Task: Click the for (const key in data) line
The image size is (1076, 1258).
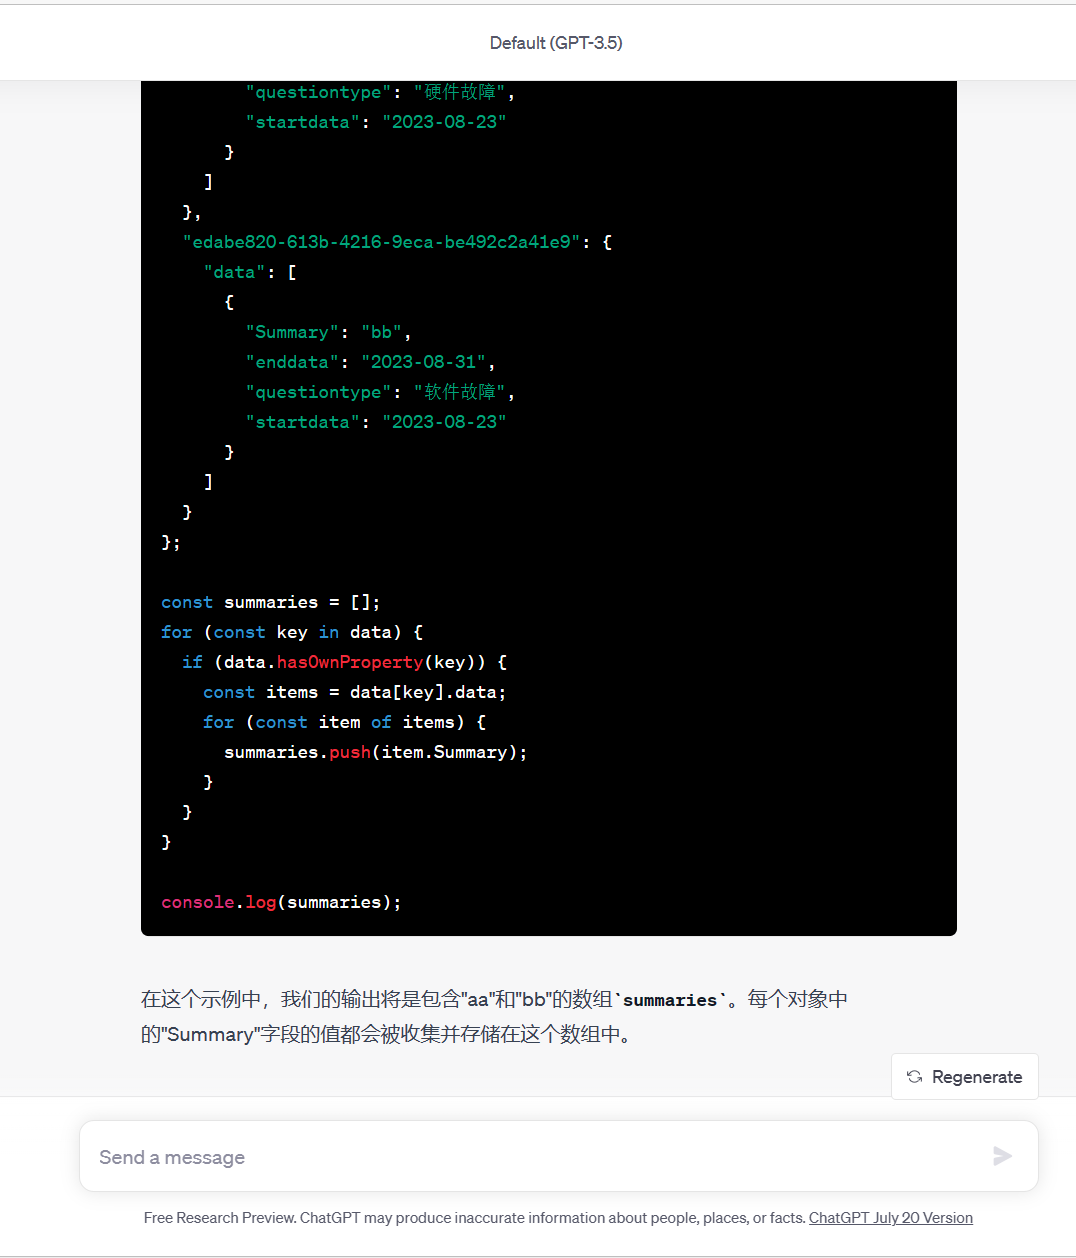Action: [292, 632]
